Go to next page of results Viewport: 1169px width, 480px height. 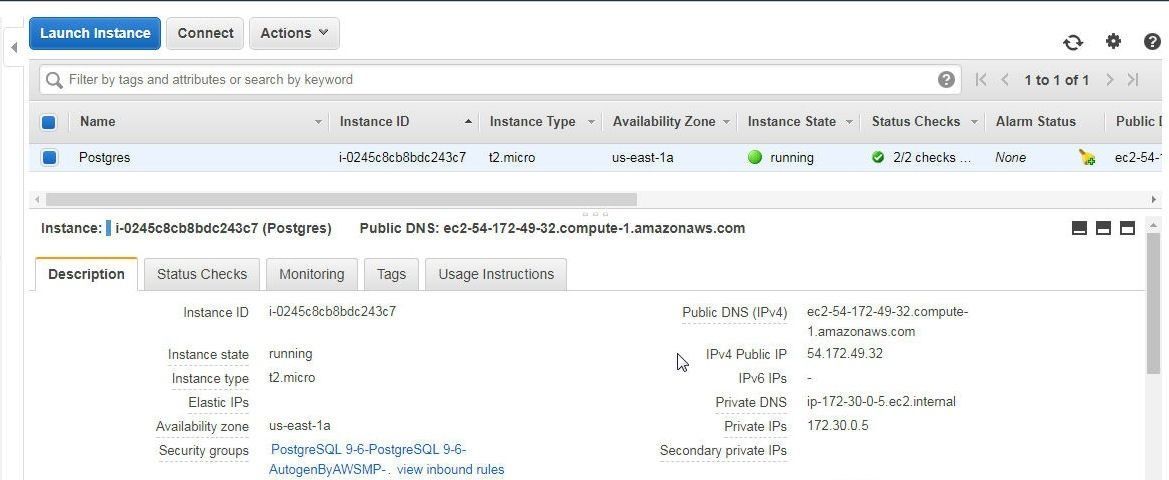click(1109, 80)
